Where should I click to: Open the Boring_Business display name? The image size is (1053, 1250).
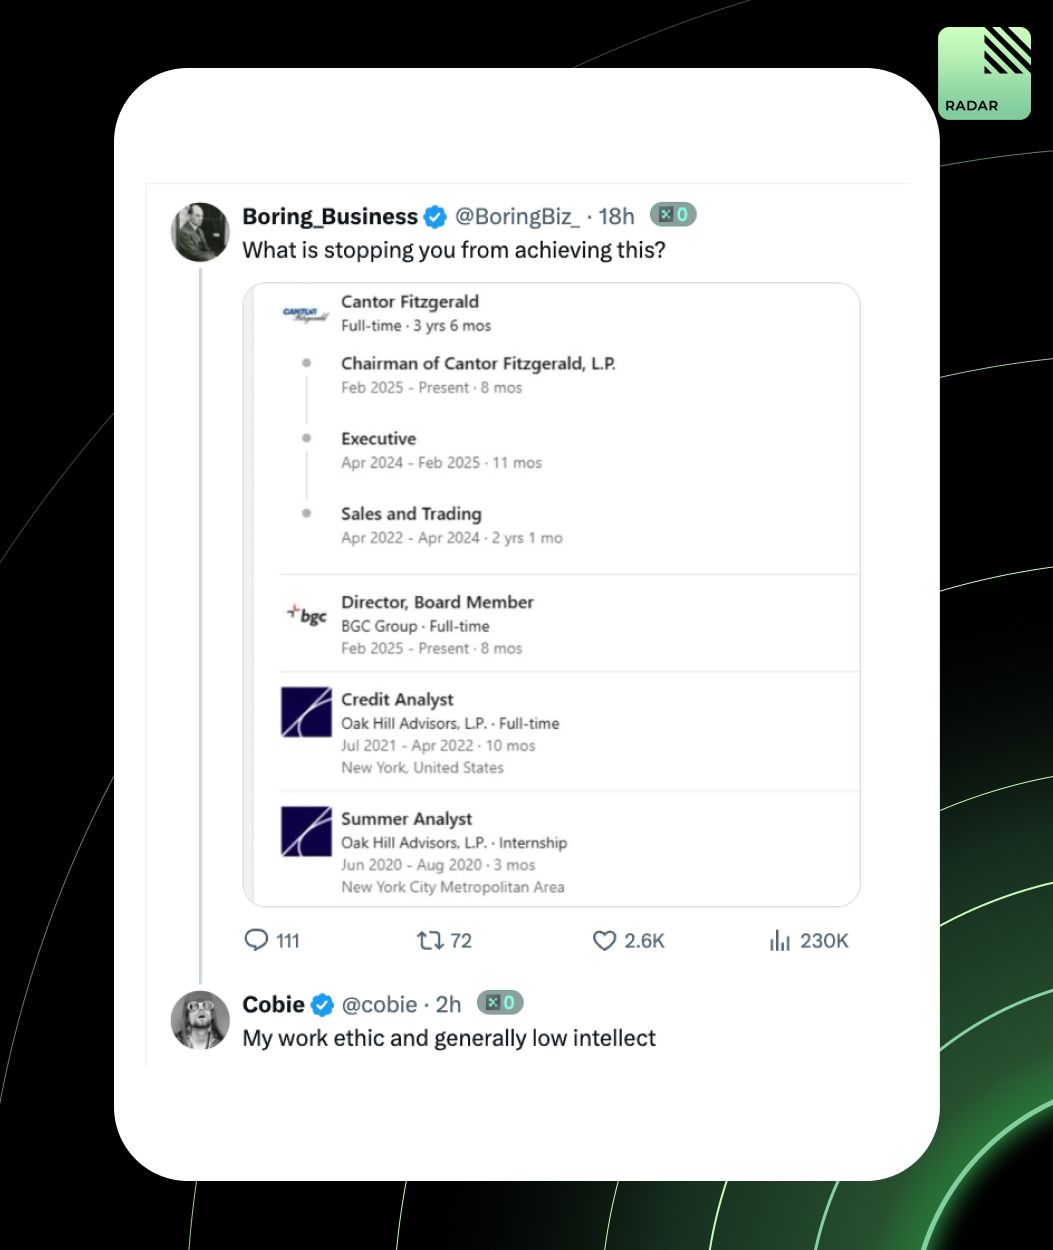tap(330, 216)
